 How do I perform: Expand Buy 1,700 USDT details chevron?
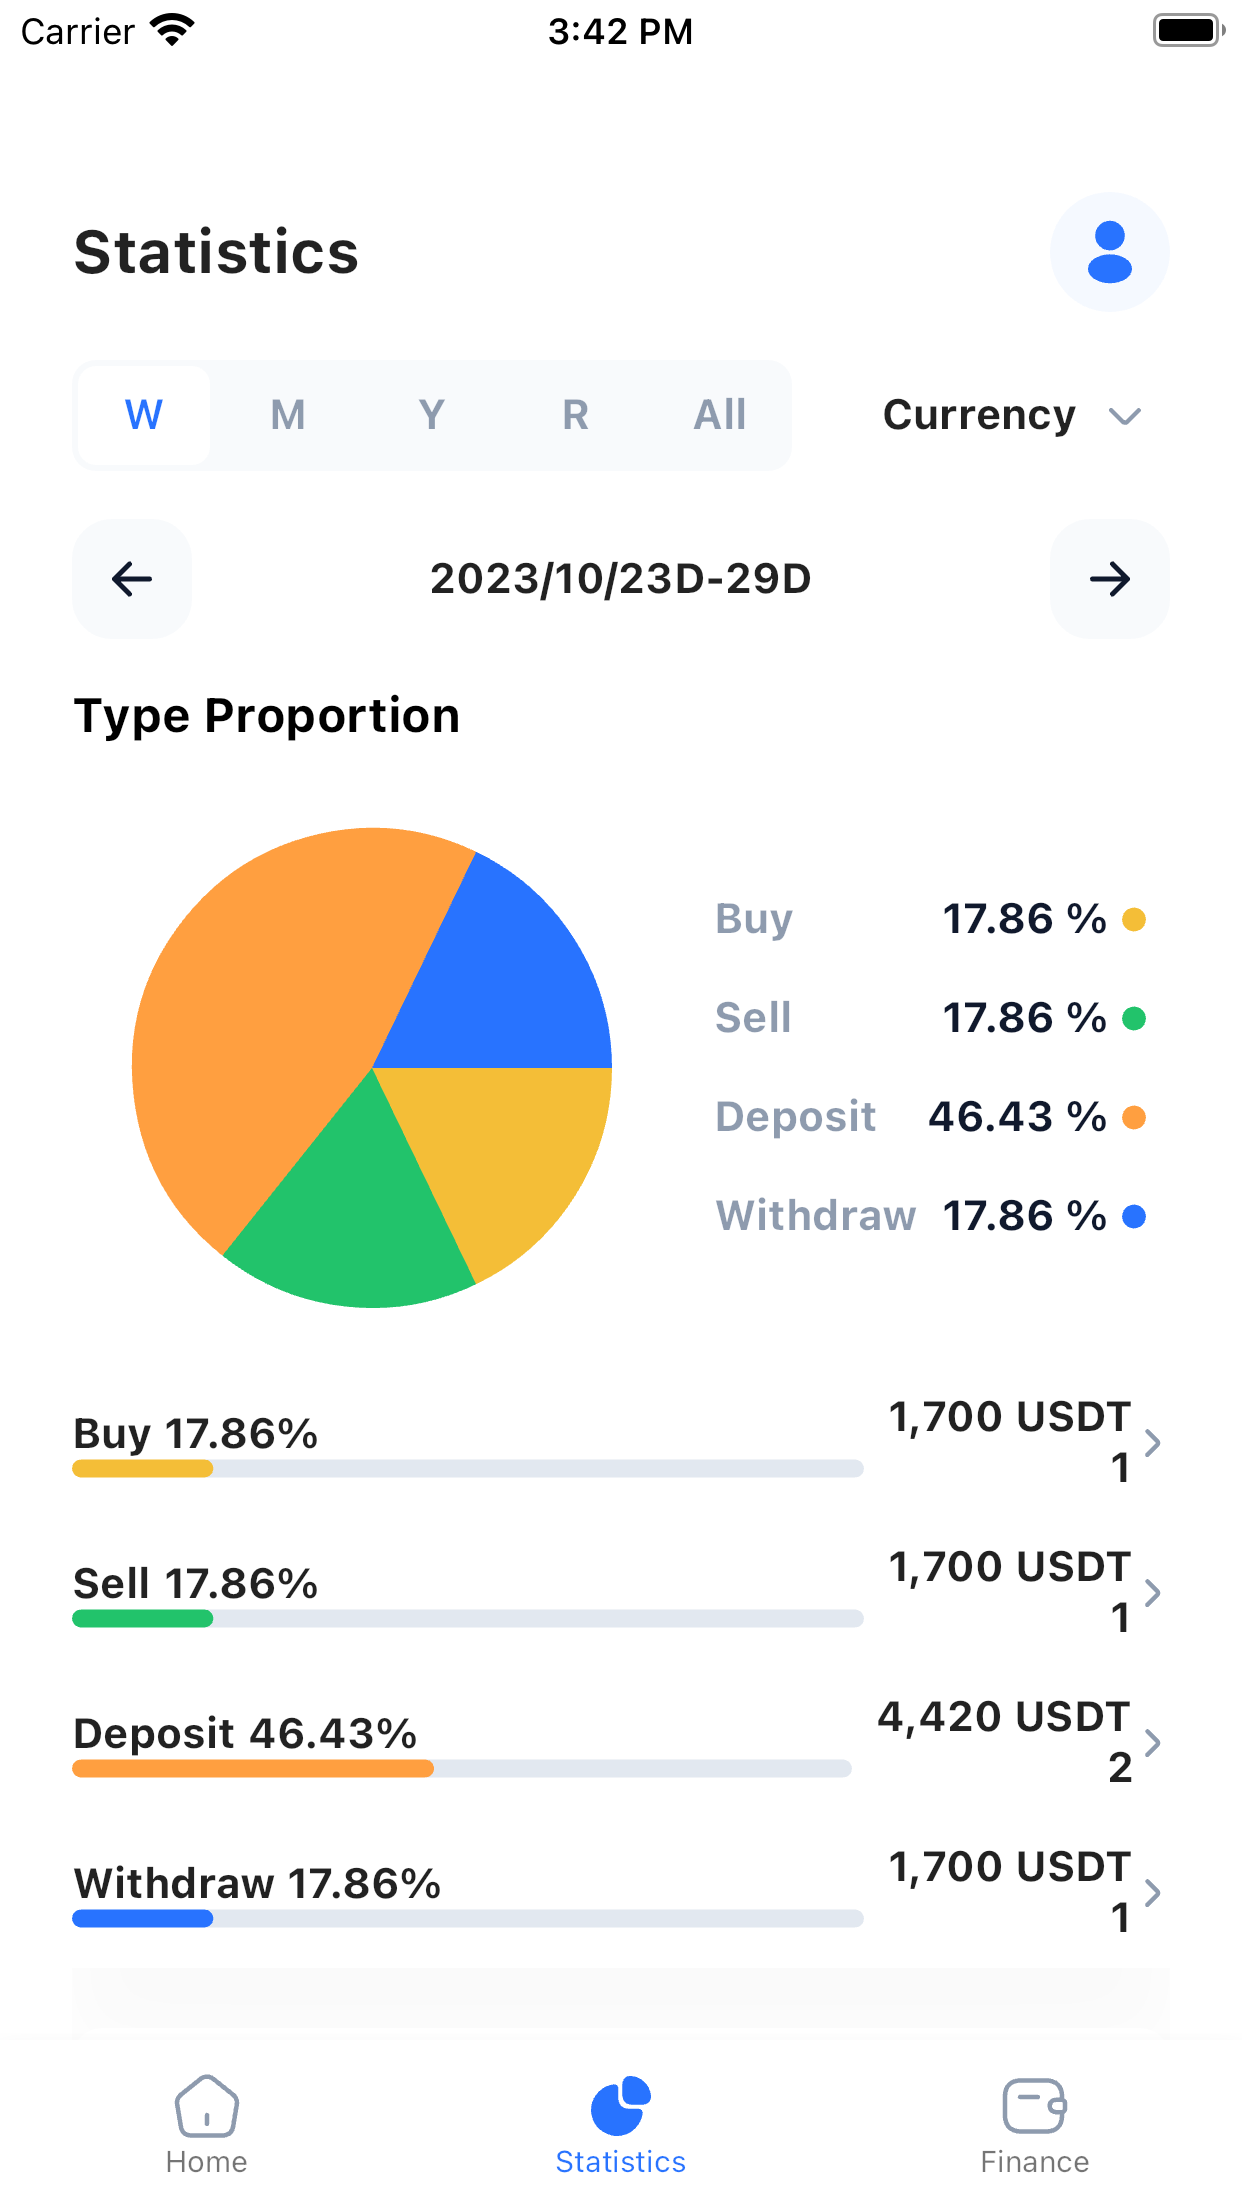[x=1152, y=1442]
